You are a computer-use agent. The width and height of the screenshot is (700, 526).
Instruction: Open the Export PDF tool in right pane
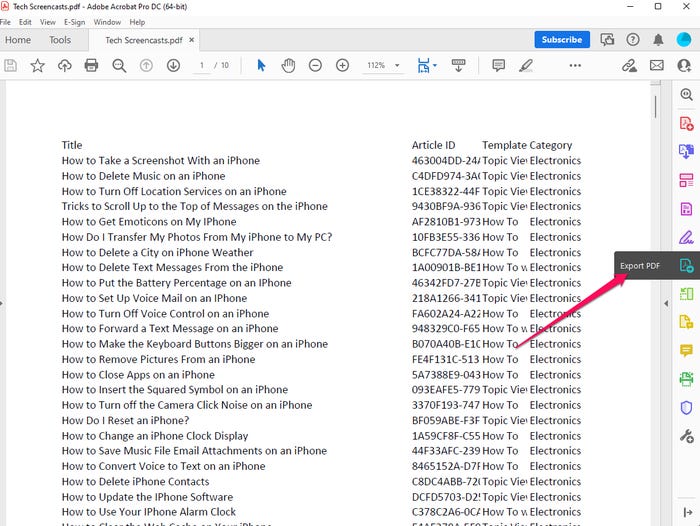pos(686,266)
